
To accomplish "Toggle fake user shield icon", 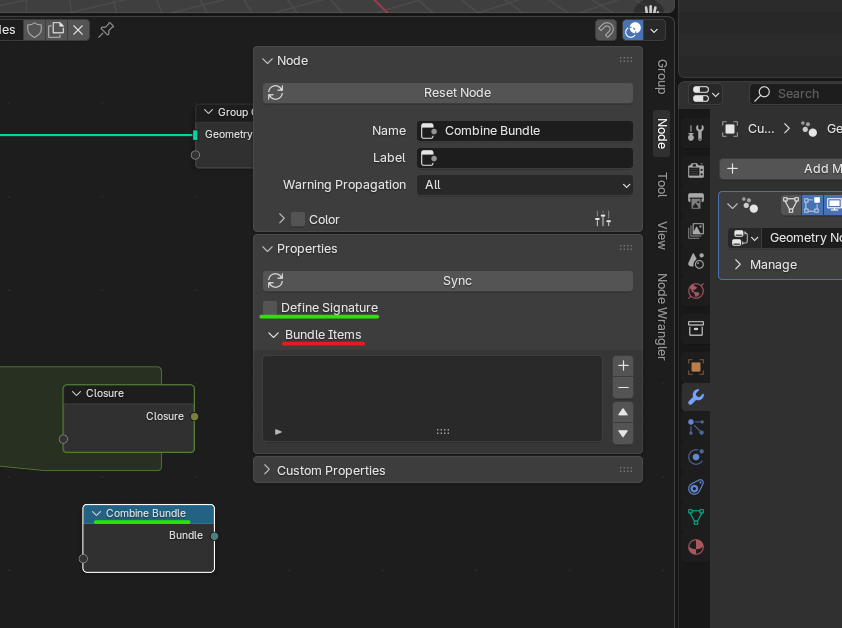I will point(34,30).
